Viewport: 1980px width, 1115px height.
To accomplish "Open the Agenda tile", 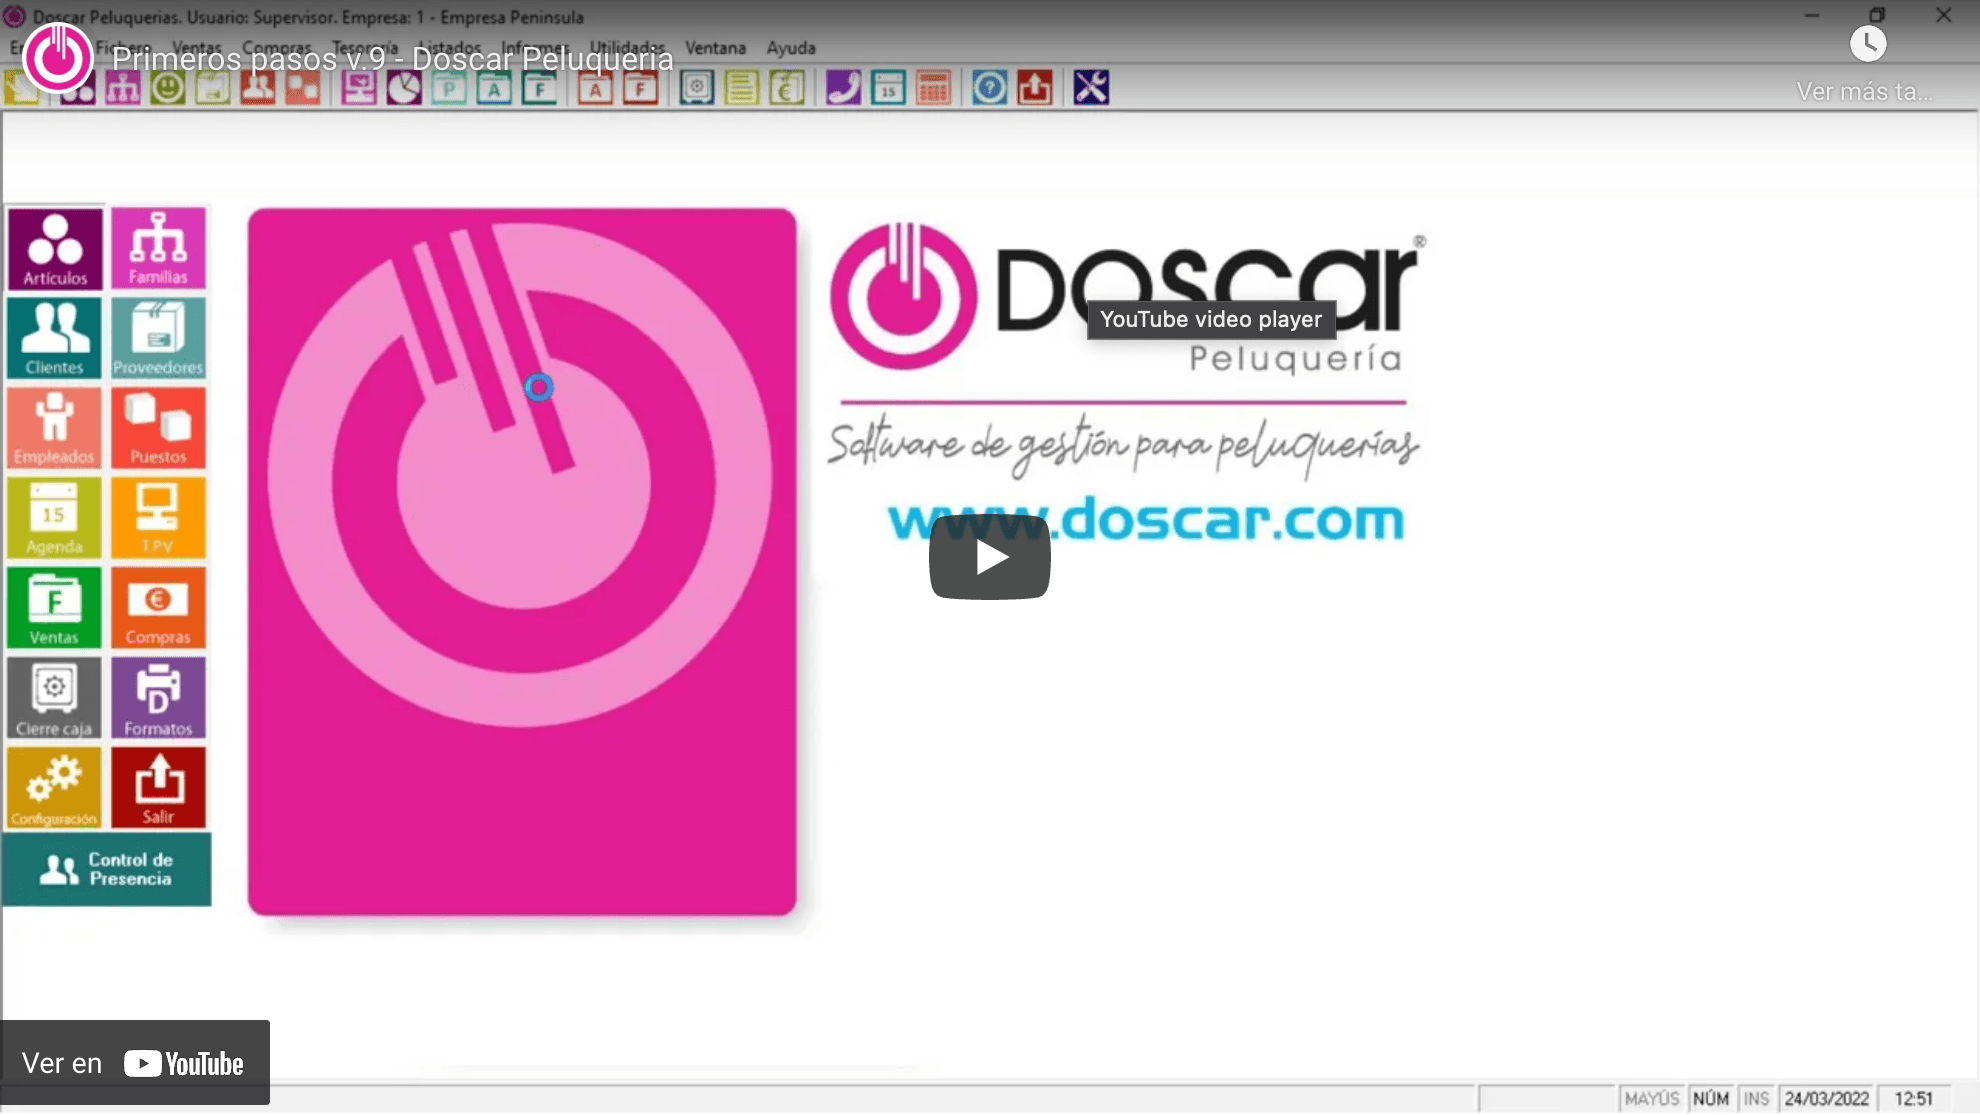I will [x=55, y=518].
